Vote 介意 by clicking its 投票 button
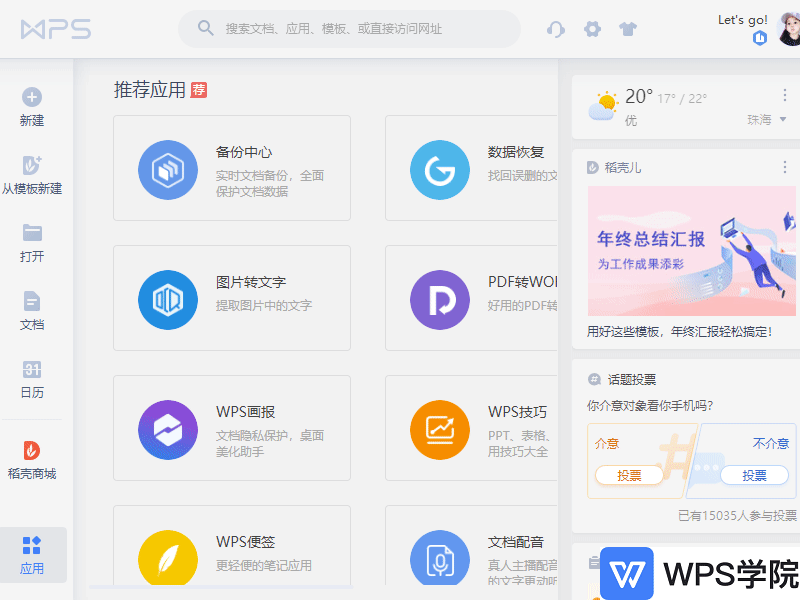The height and width of the screenshot is (600, 800). pyautogui.click(x=629, y=475)
